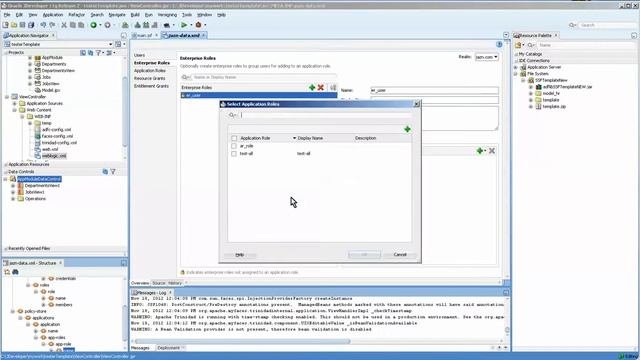
Task: Expand Operations folder in Data Controls
Action: click(x=13, y=199)
